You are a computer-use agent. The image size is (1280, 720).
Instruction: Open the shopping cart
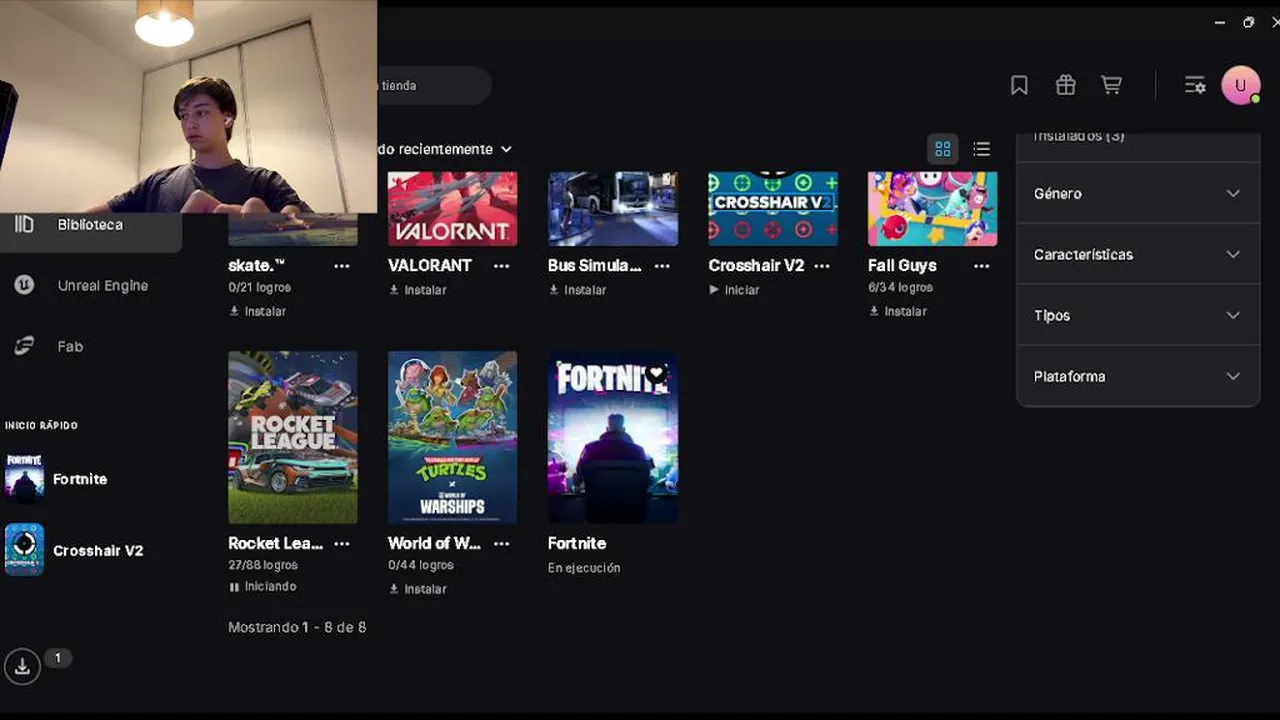[1111, 86]
